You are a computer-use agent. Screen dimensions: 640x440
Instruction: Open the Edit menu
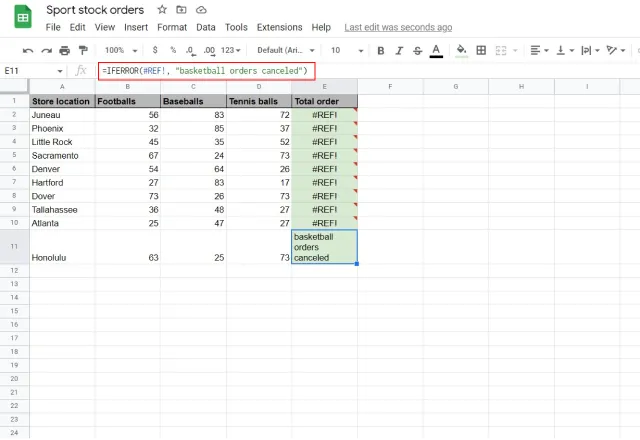(78, 27)
